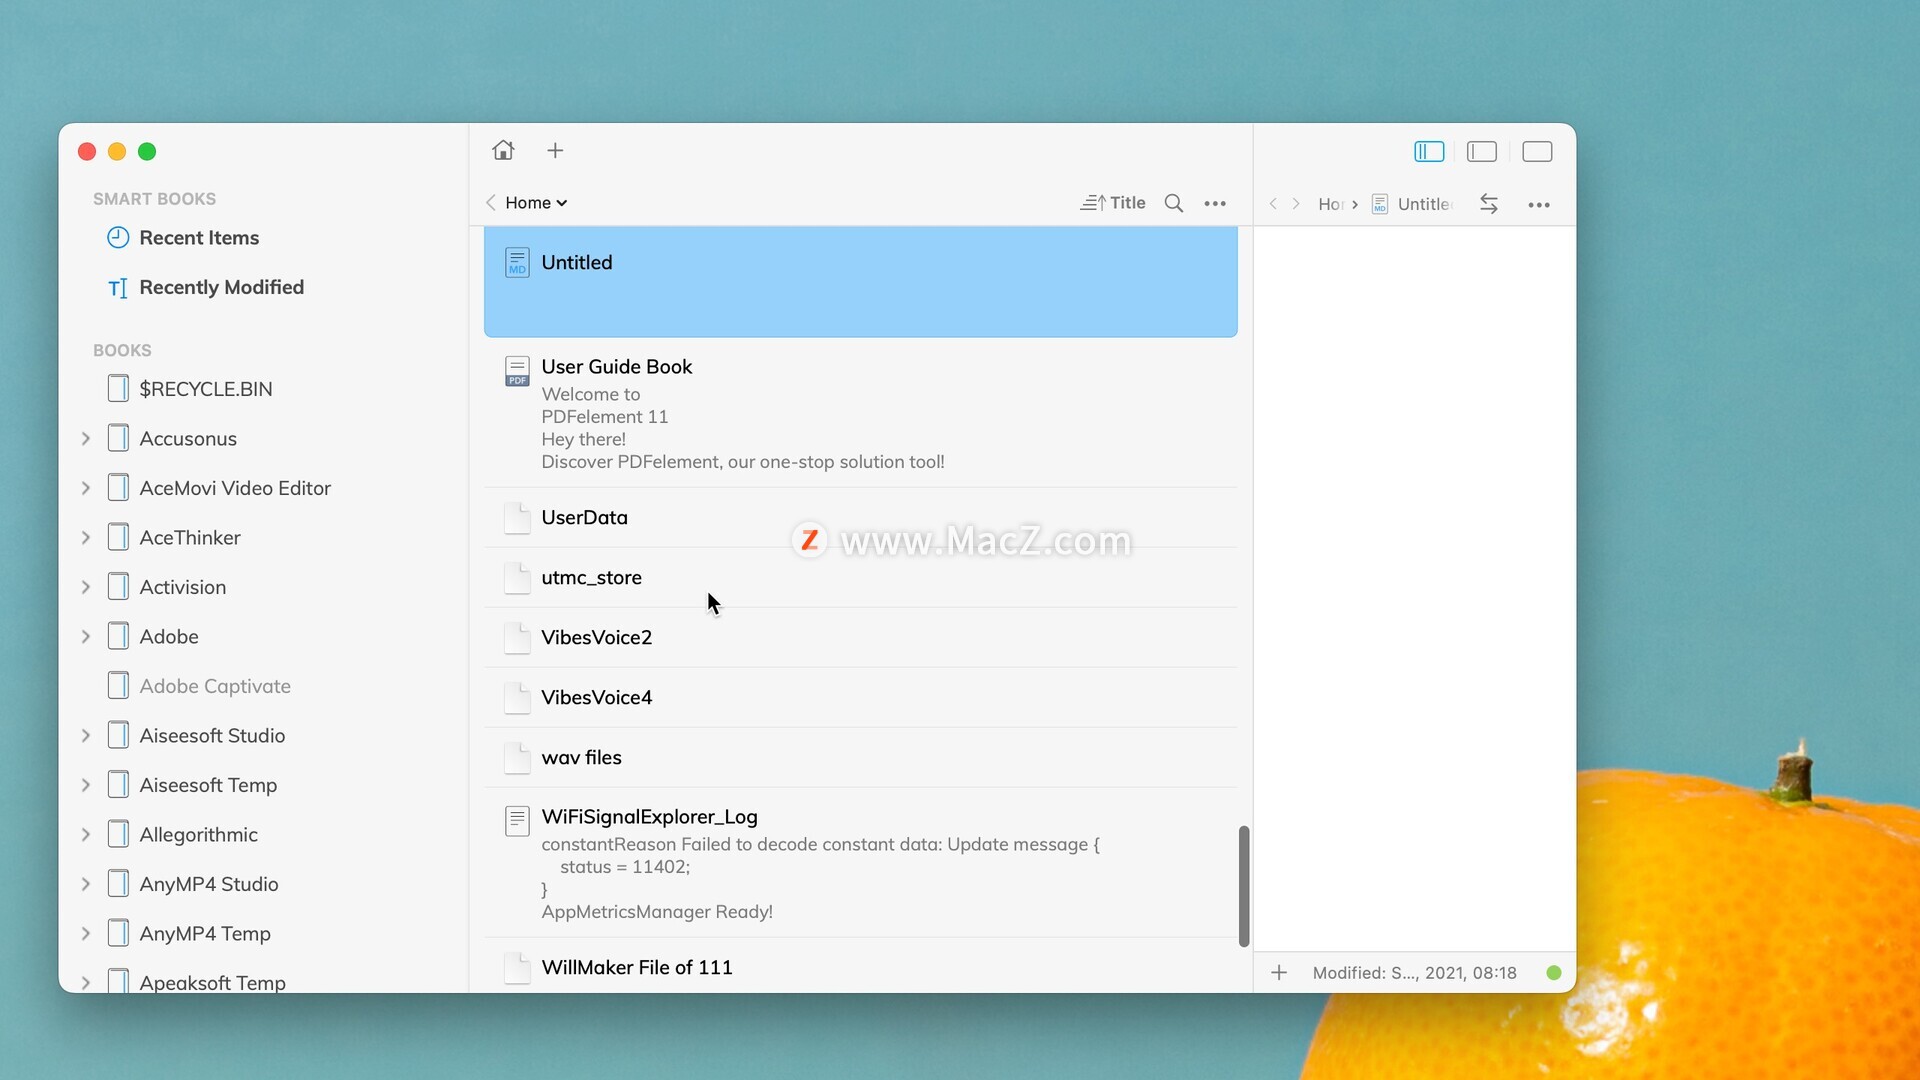Open User Guide Book PDF
This screenshot has width=1920, height=1080.
coord(860,413)
